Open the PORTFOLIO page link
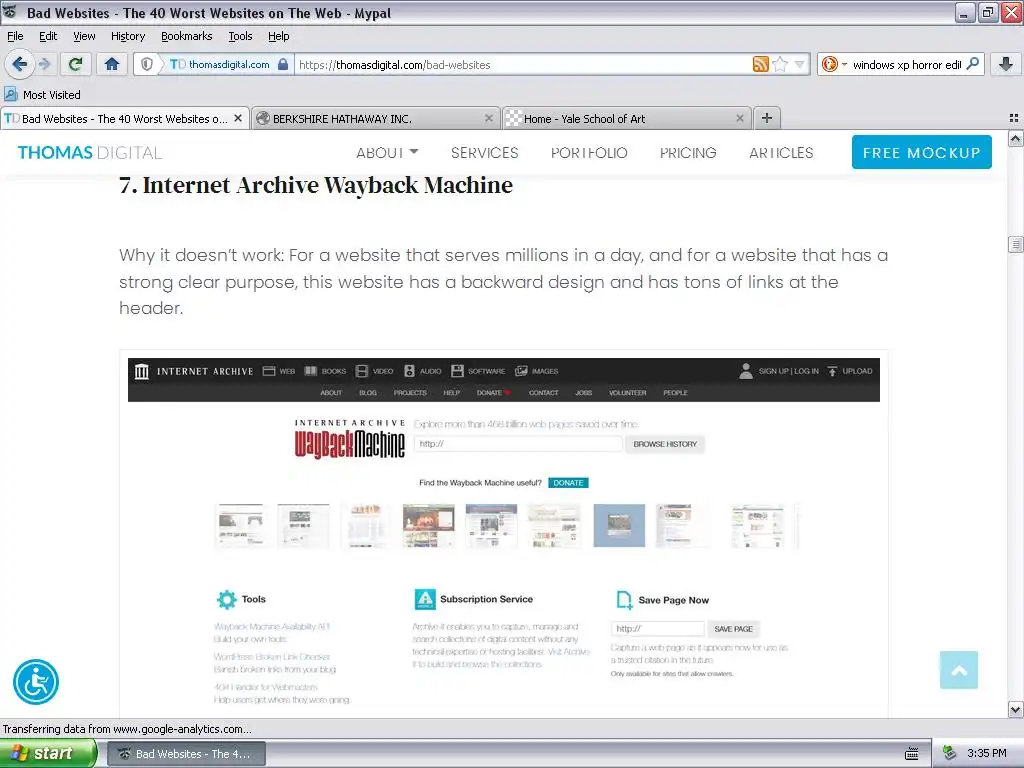This screenshot has height=768, width=1024. click(589, 153)
